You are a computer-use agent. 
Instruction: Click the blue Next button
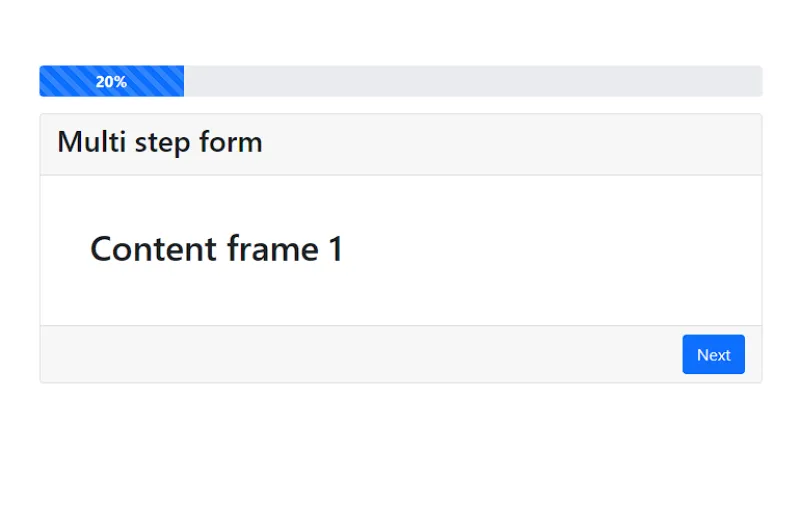click(713, 354)
